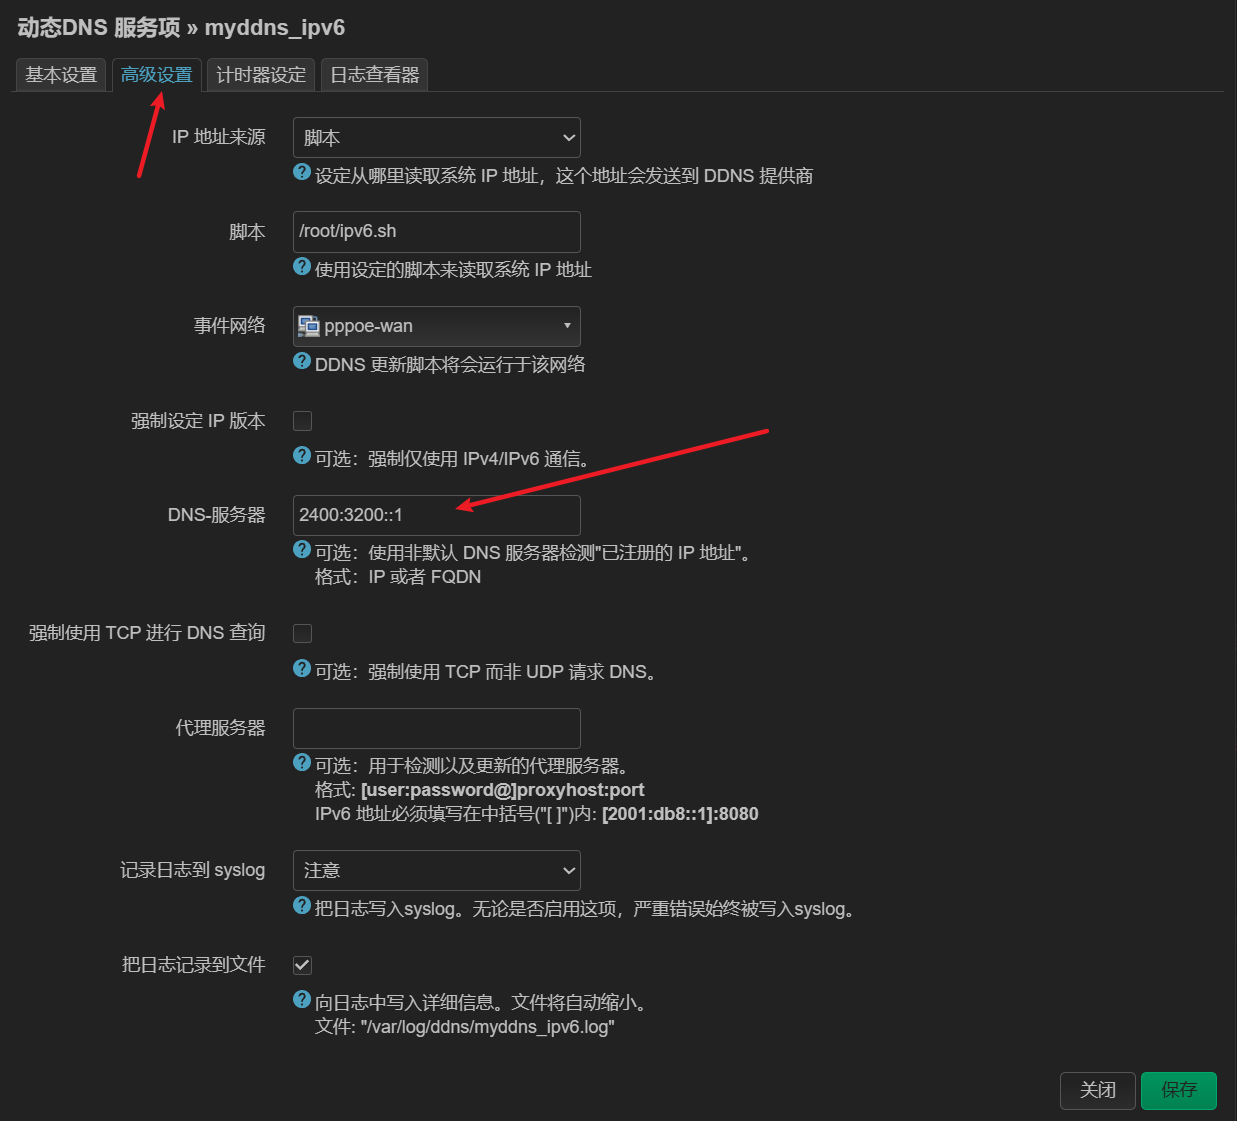
Task: Click the 代理服务器 input field
Action: click(x=436, y=728)
